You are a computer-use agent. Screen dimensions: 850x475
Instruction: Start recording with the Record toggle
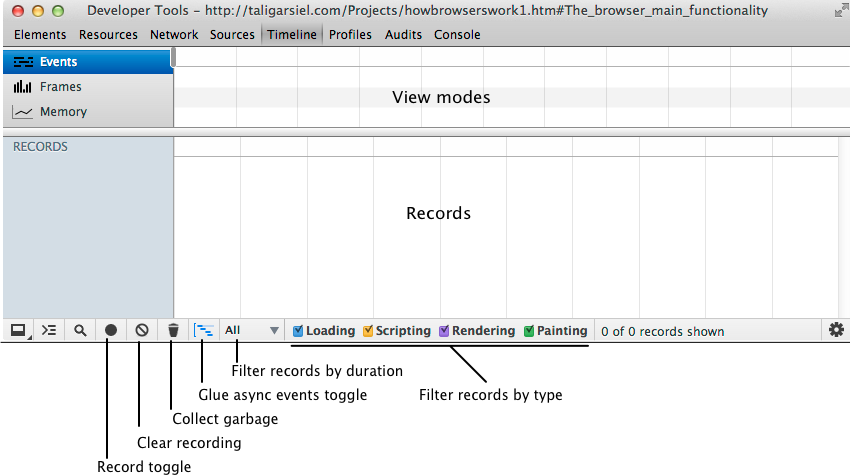tap(111, 330)
